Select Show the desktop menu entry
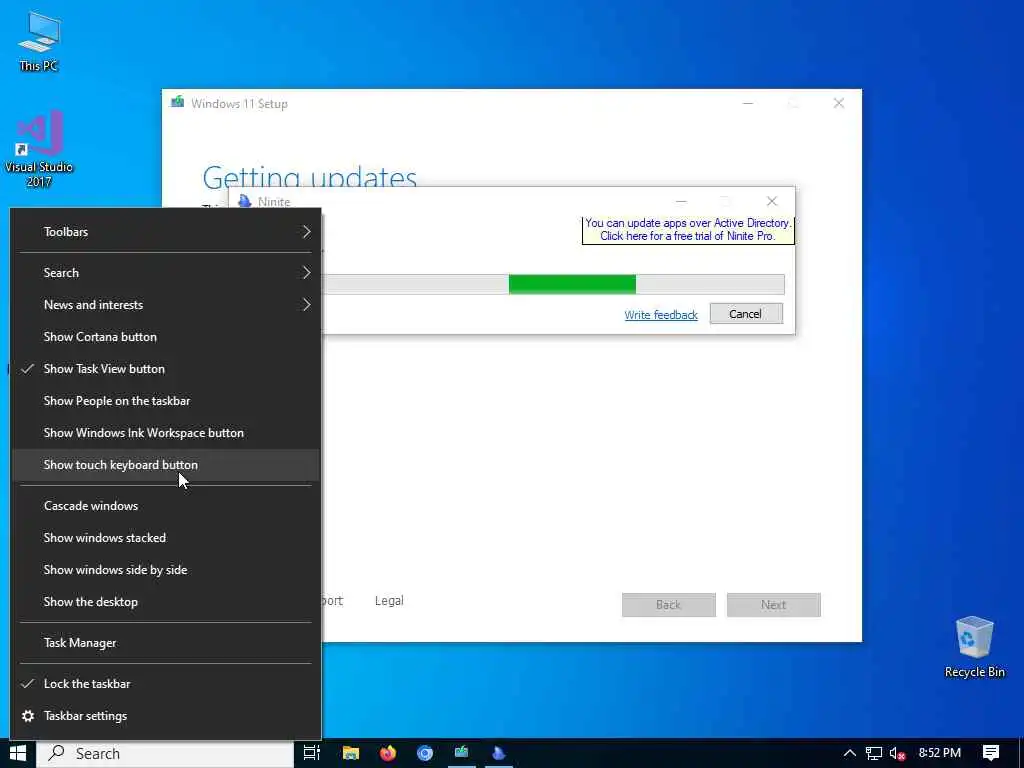The image size is (1024, 768). click(x=166, y=601)
